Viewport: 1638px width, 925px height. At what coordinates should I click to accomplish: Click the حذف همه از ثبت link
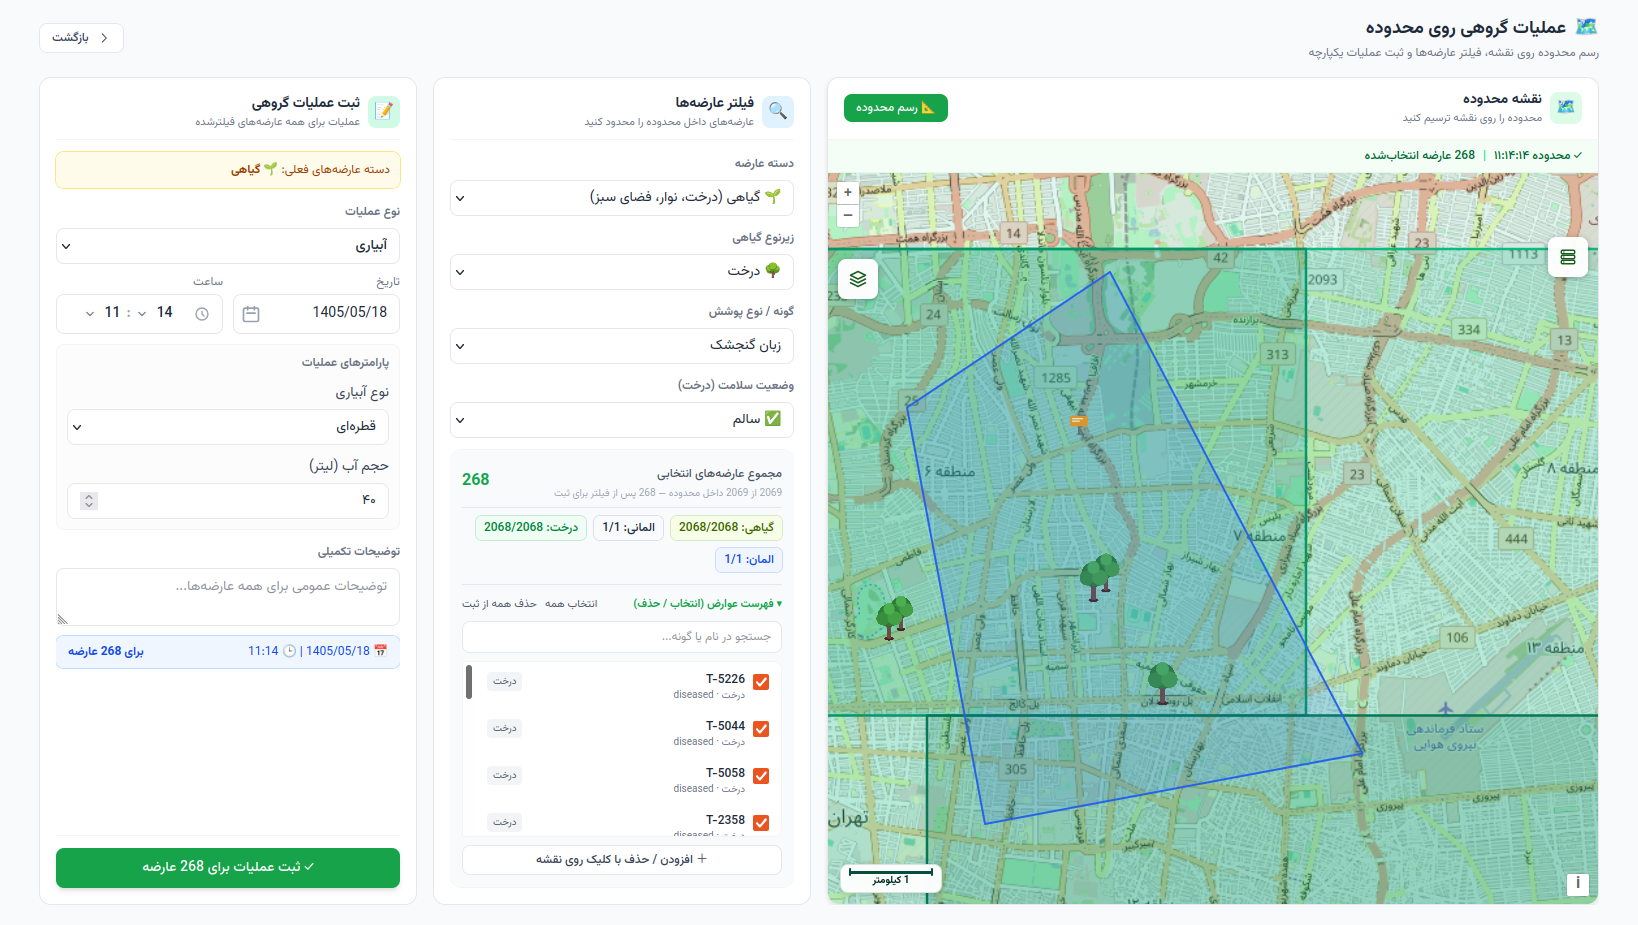tap(500, 604)
